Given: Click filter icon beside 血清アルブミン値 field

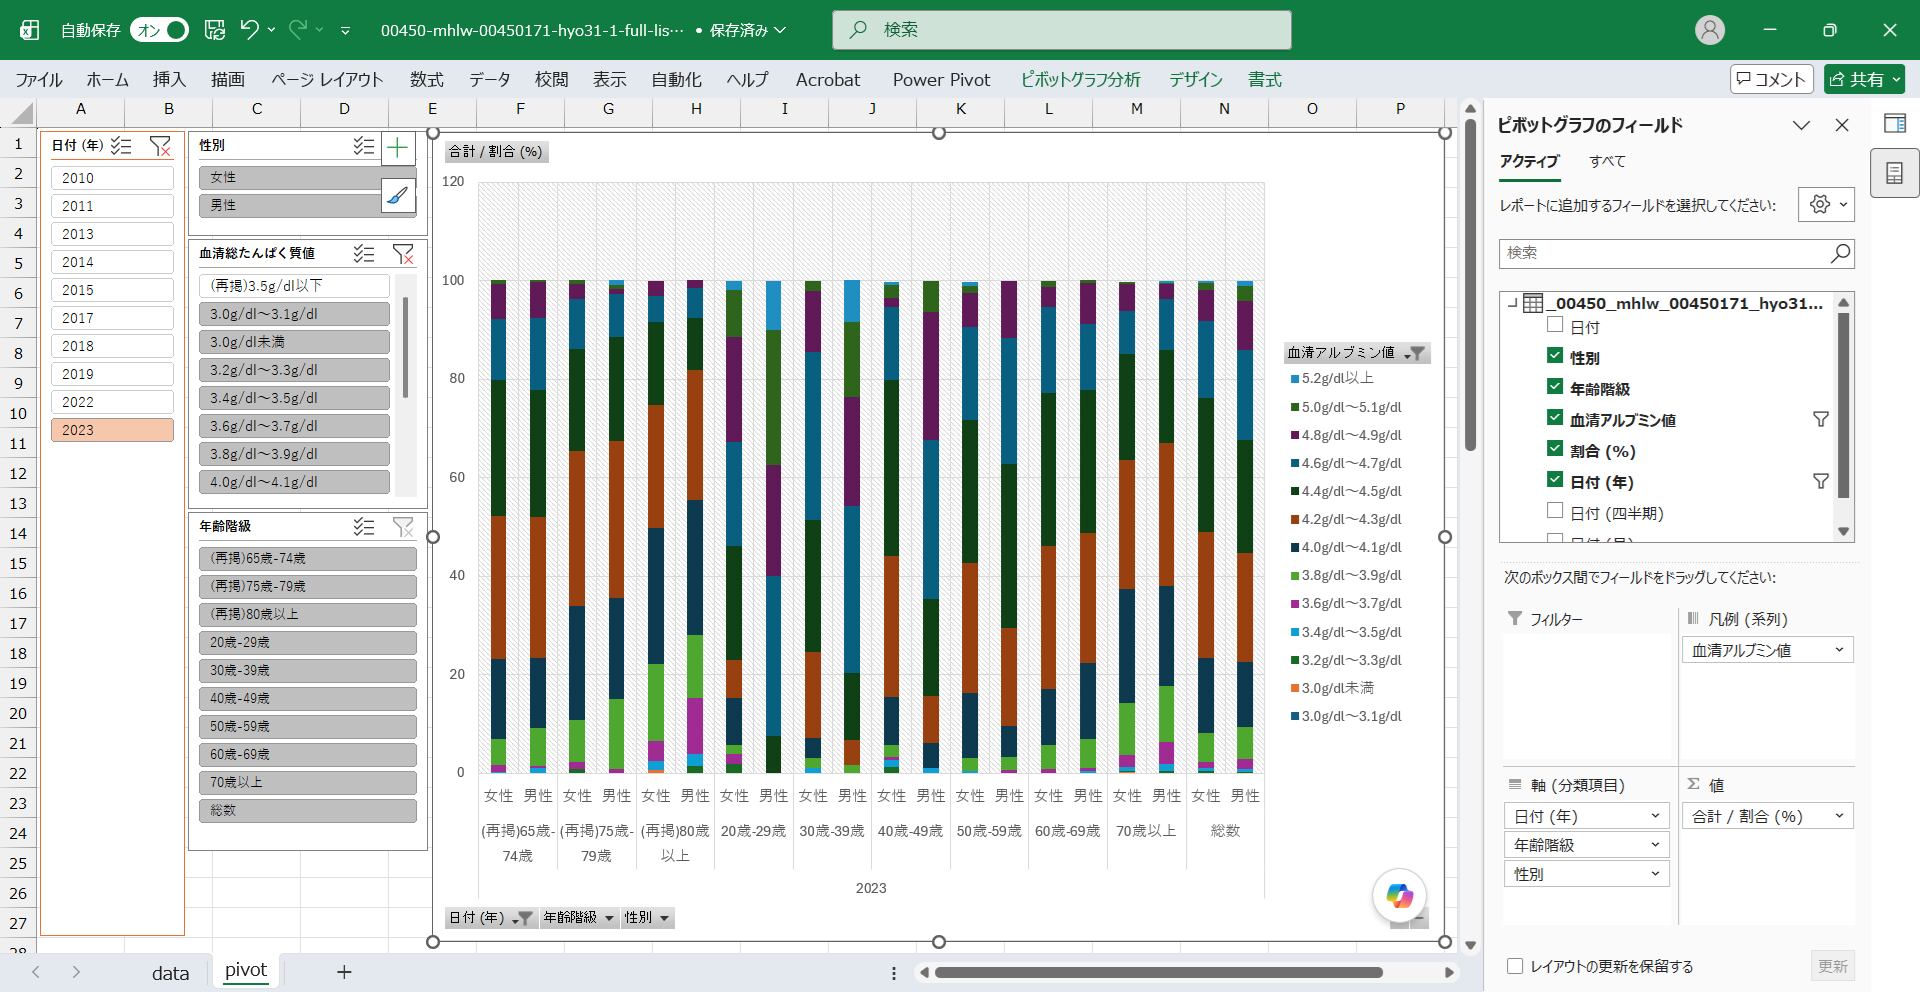Looking at the screenshot, I should [x=1821, y=420].
